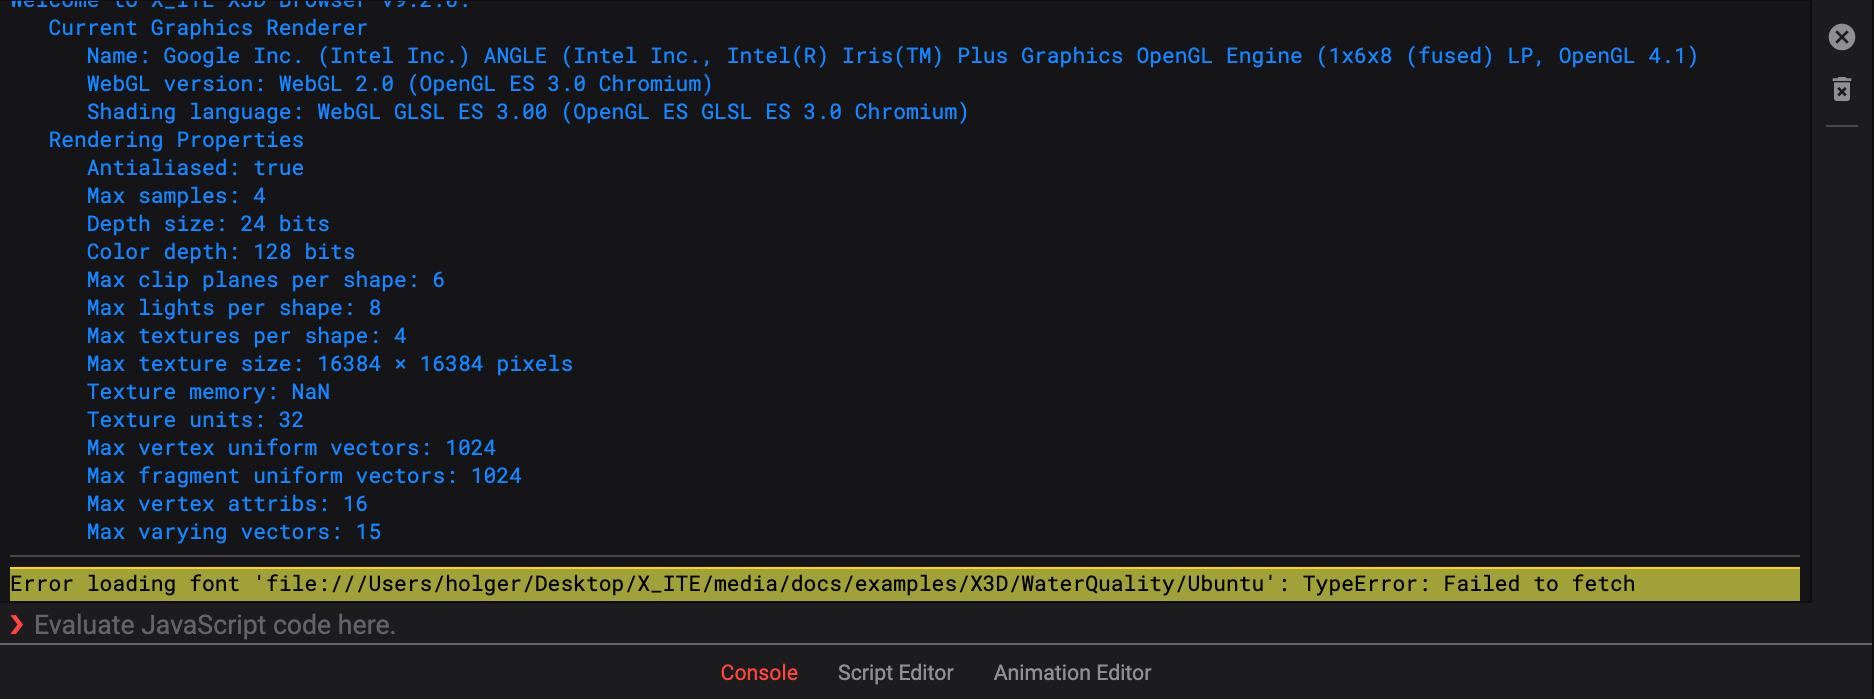Click the 'Texture memory: NaN' line

click(x=208, y=392)
